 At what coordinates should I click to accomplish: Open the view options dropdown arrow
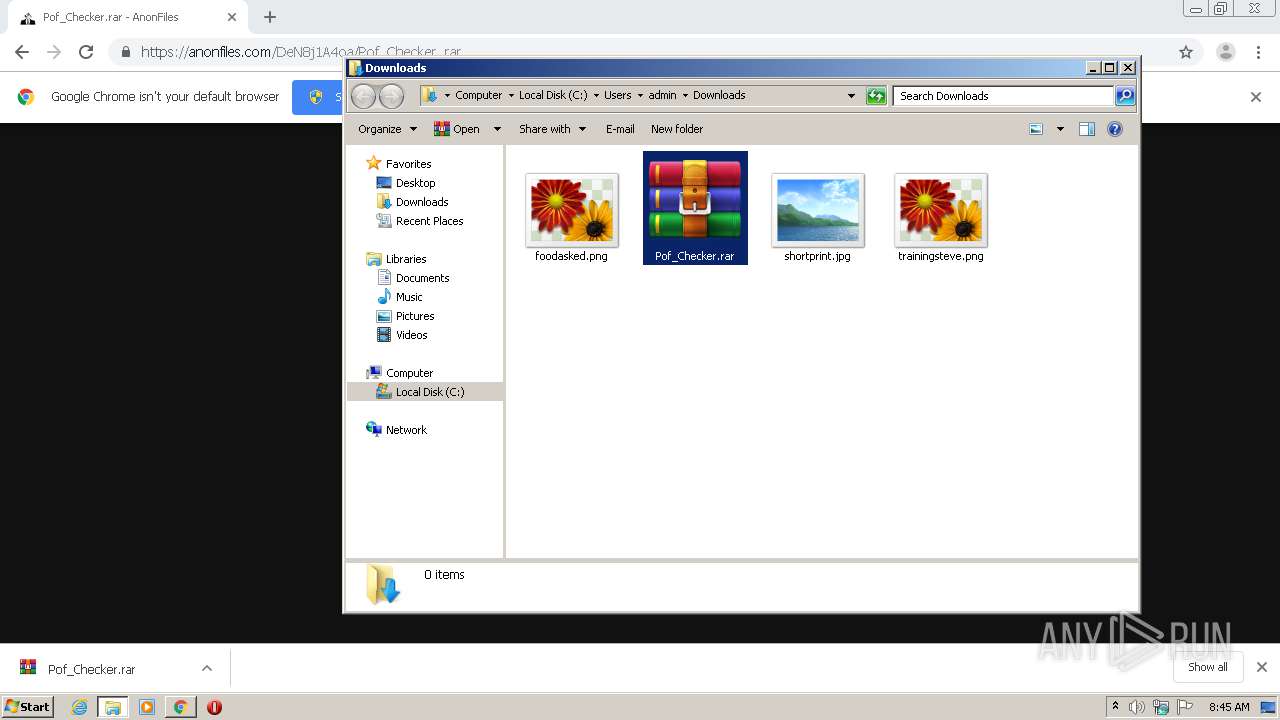point(1060,129)
